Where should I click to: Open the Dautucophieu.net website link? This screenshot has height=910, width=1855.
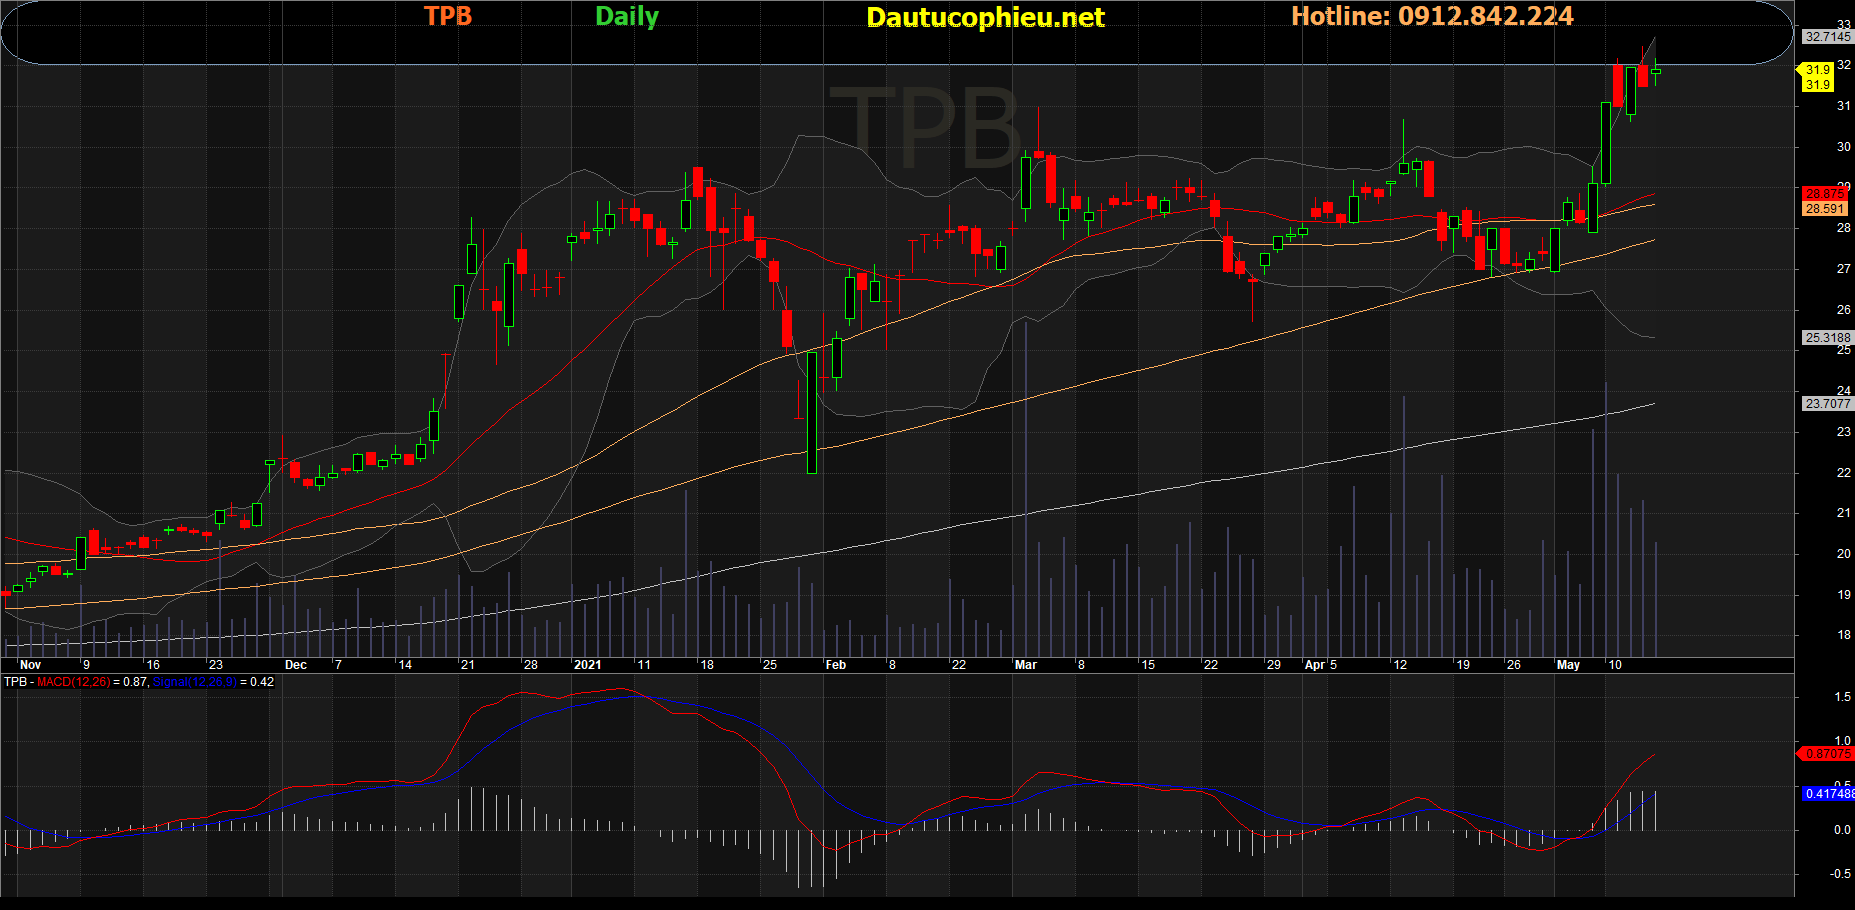[985, 17]
